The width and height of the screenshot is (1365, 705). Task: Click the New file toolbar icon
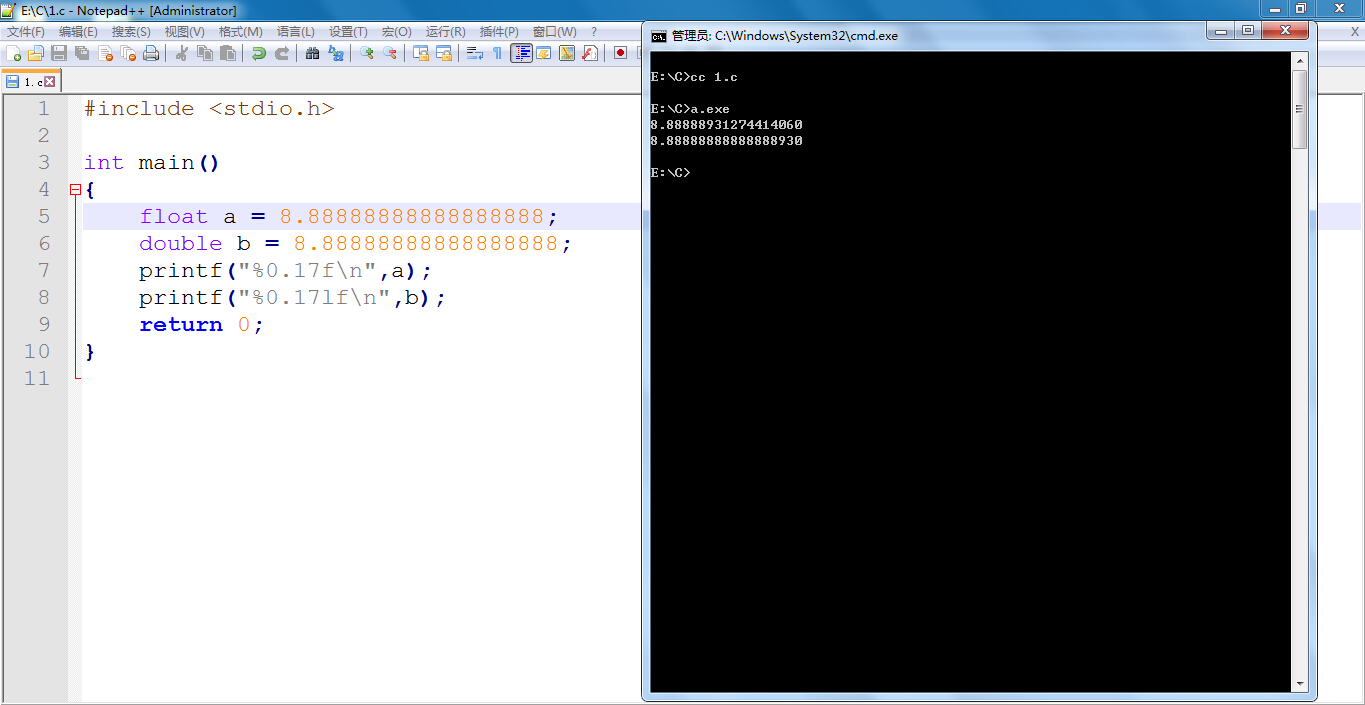click(13, 53)
